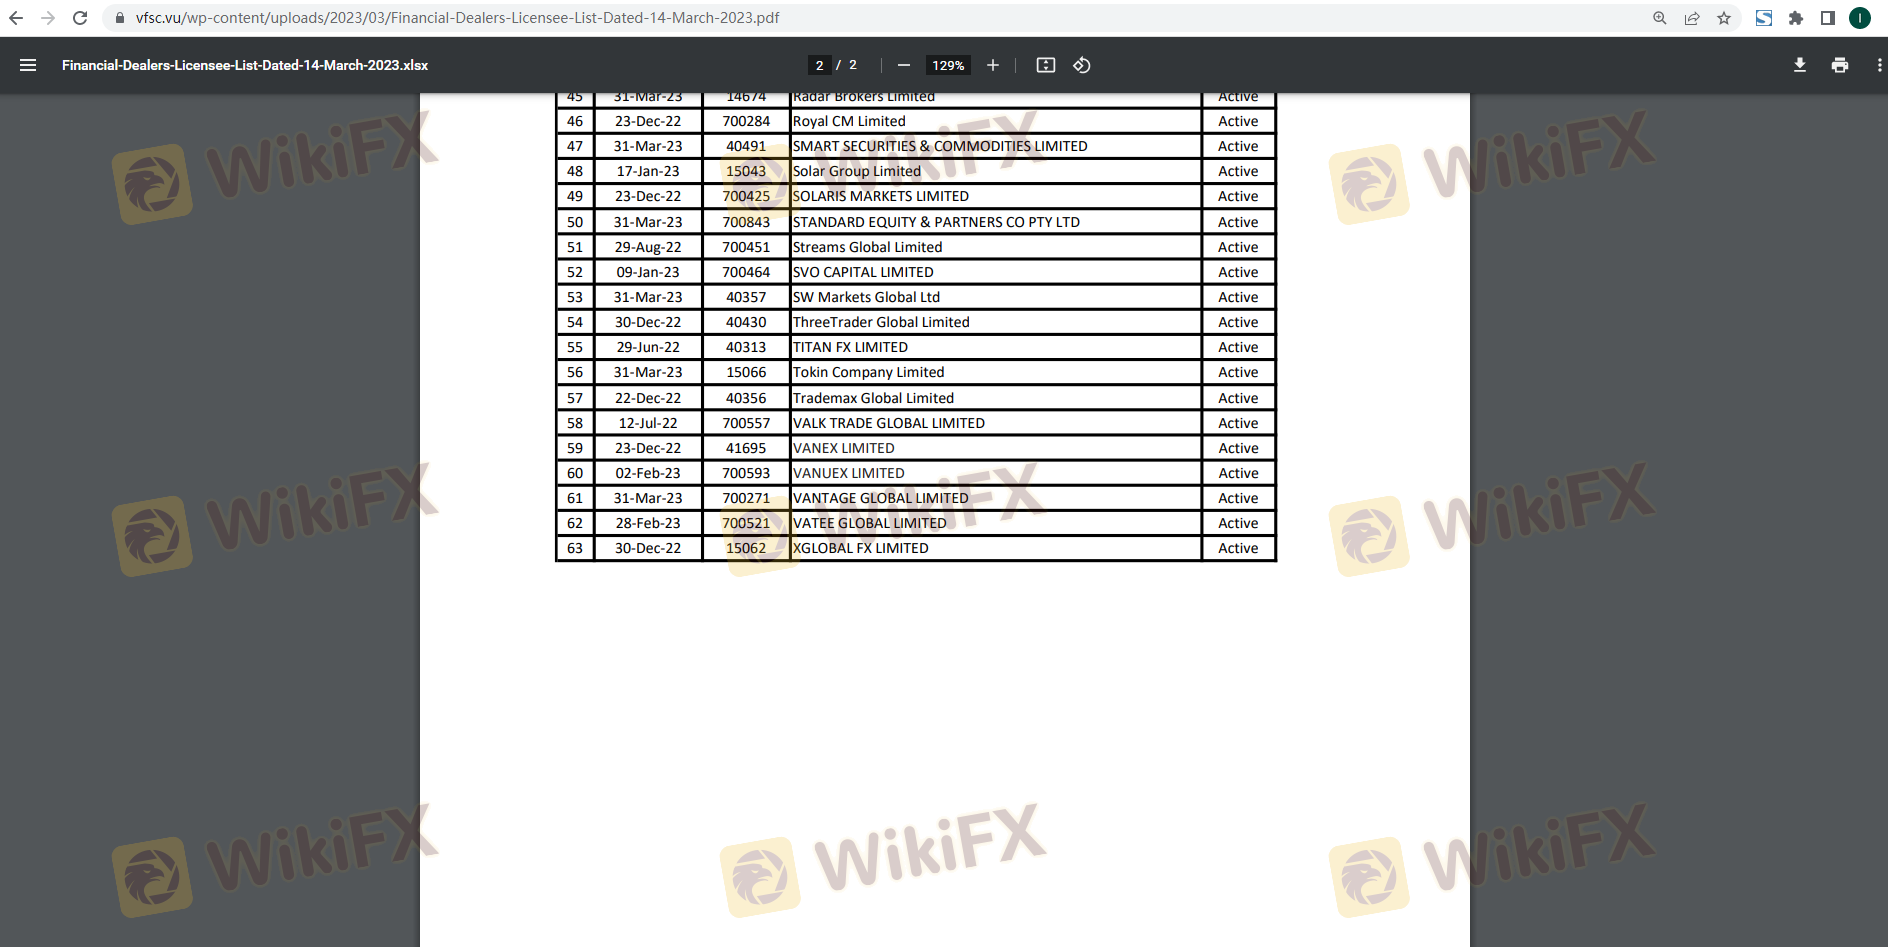Open the green profile avatar menu

tap(1860, 18)
